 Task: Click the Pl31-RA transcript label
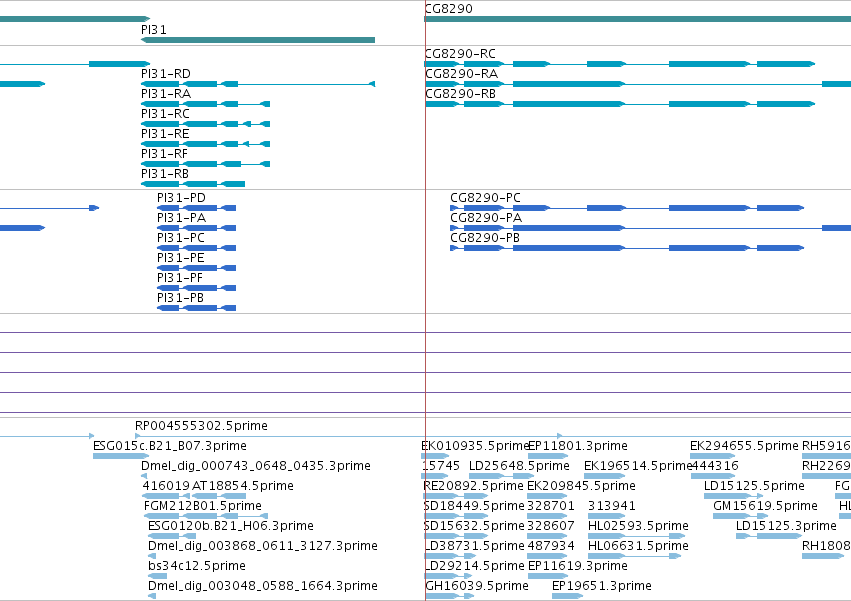click(x=166, y=94)
